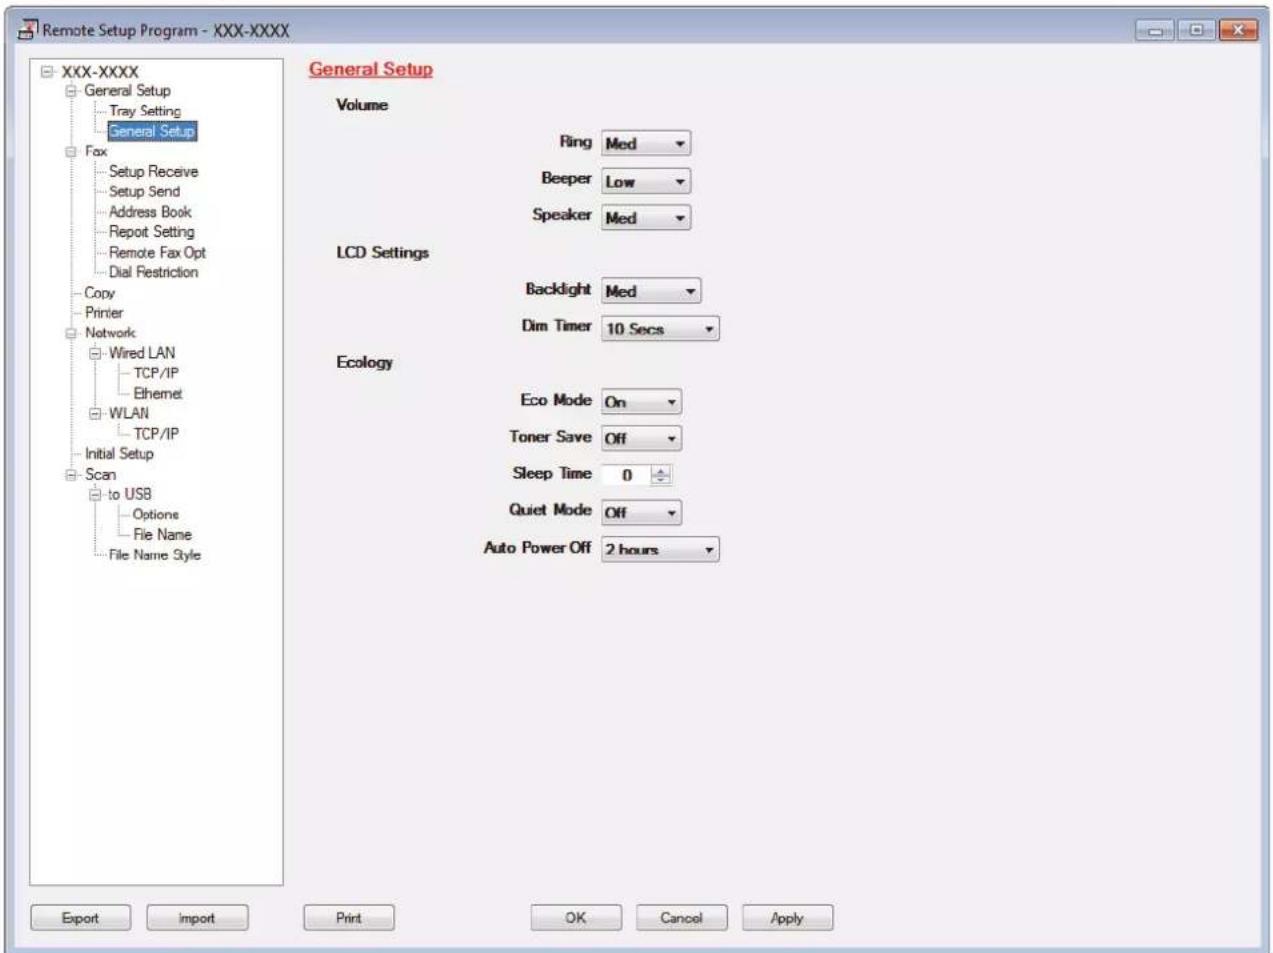1273x953 pixels.
Task: Open Address Book in the tree
Action: tap(150, 211)
